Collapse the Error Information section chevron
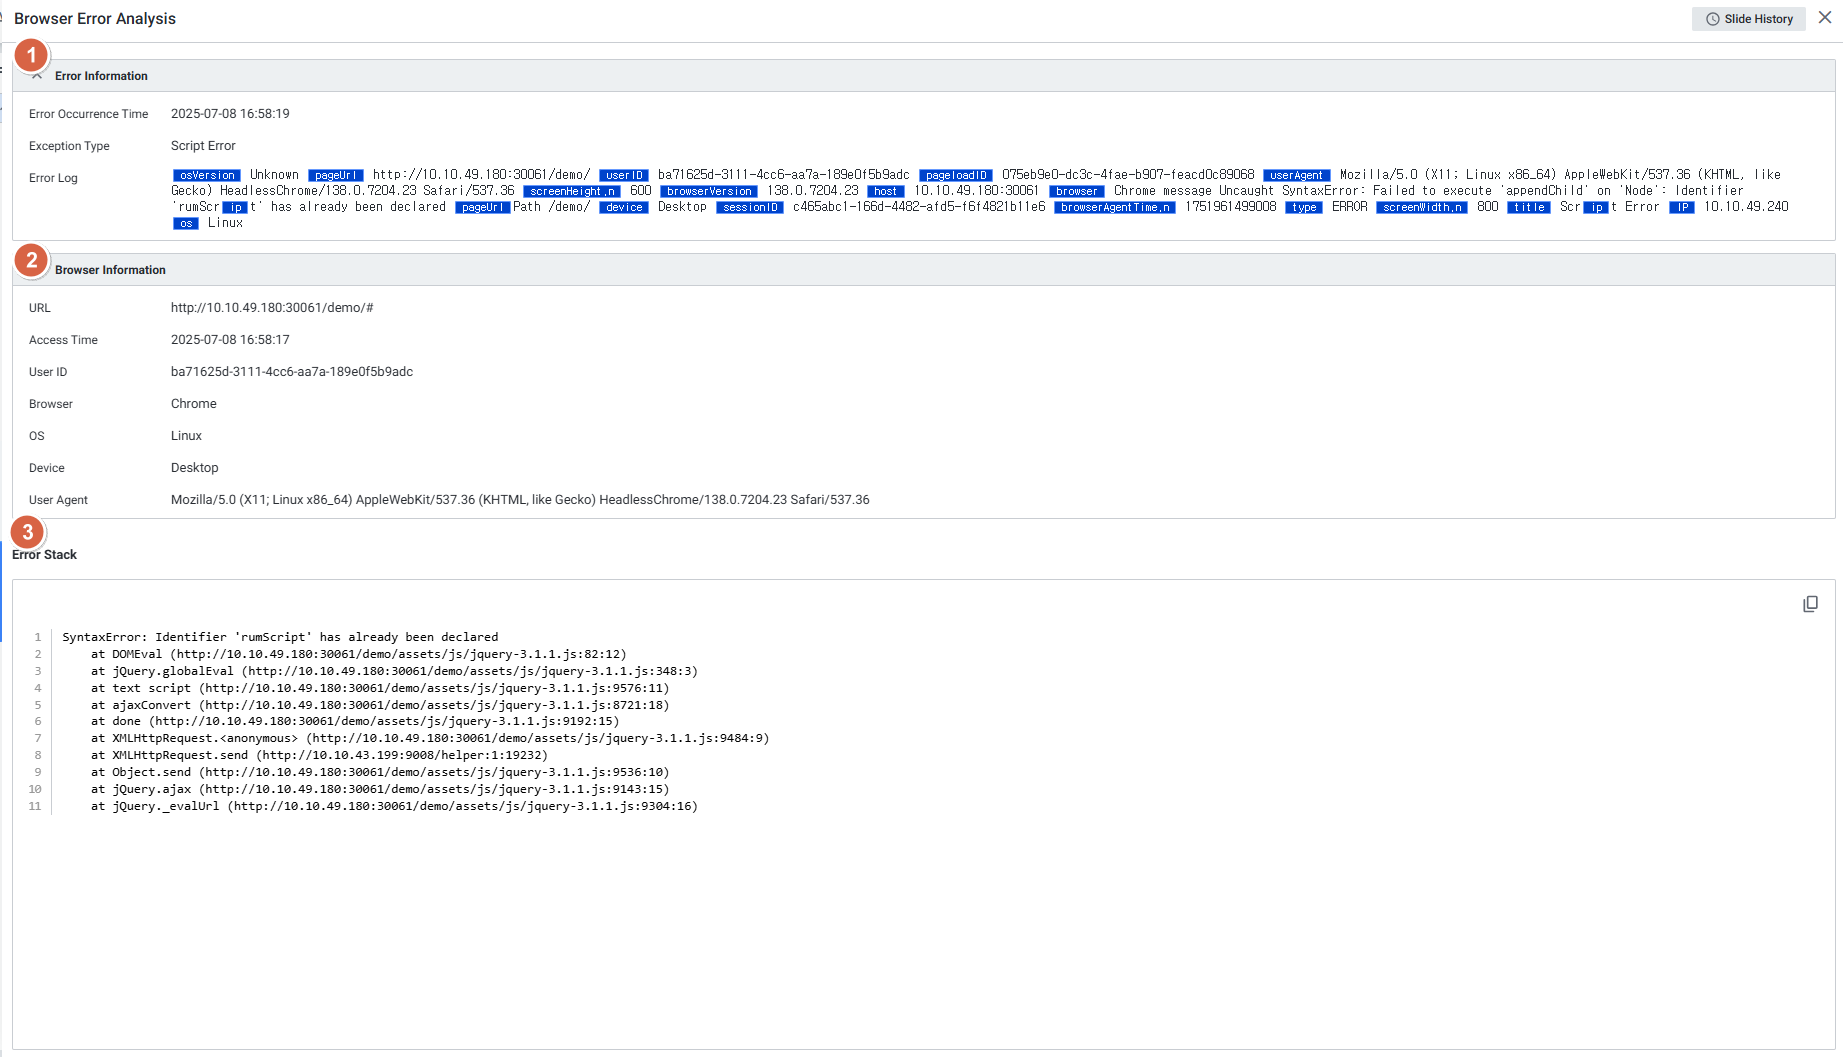The height and width of the screenshot is (1057, 1843). (x=37, y=77)
